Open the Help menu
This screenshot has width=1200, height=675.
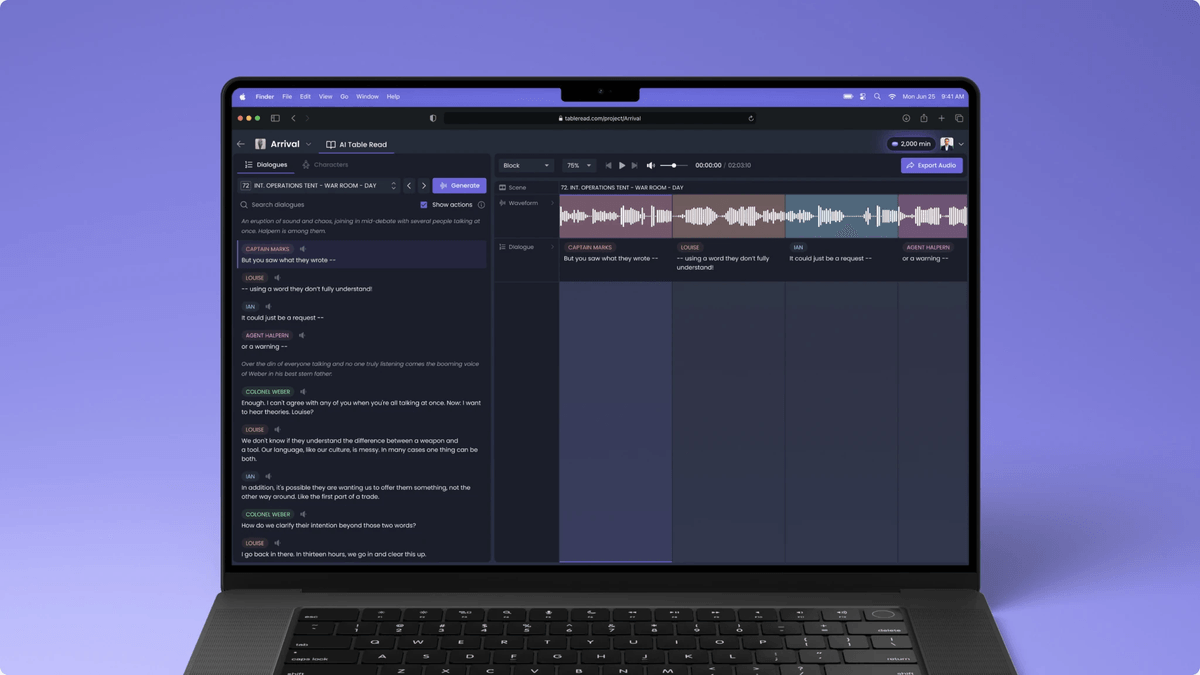(x=393, y=97)
